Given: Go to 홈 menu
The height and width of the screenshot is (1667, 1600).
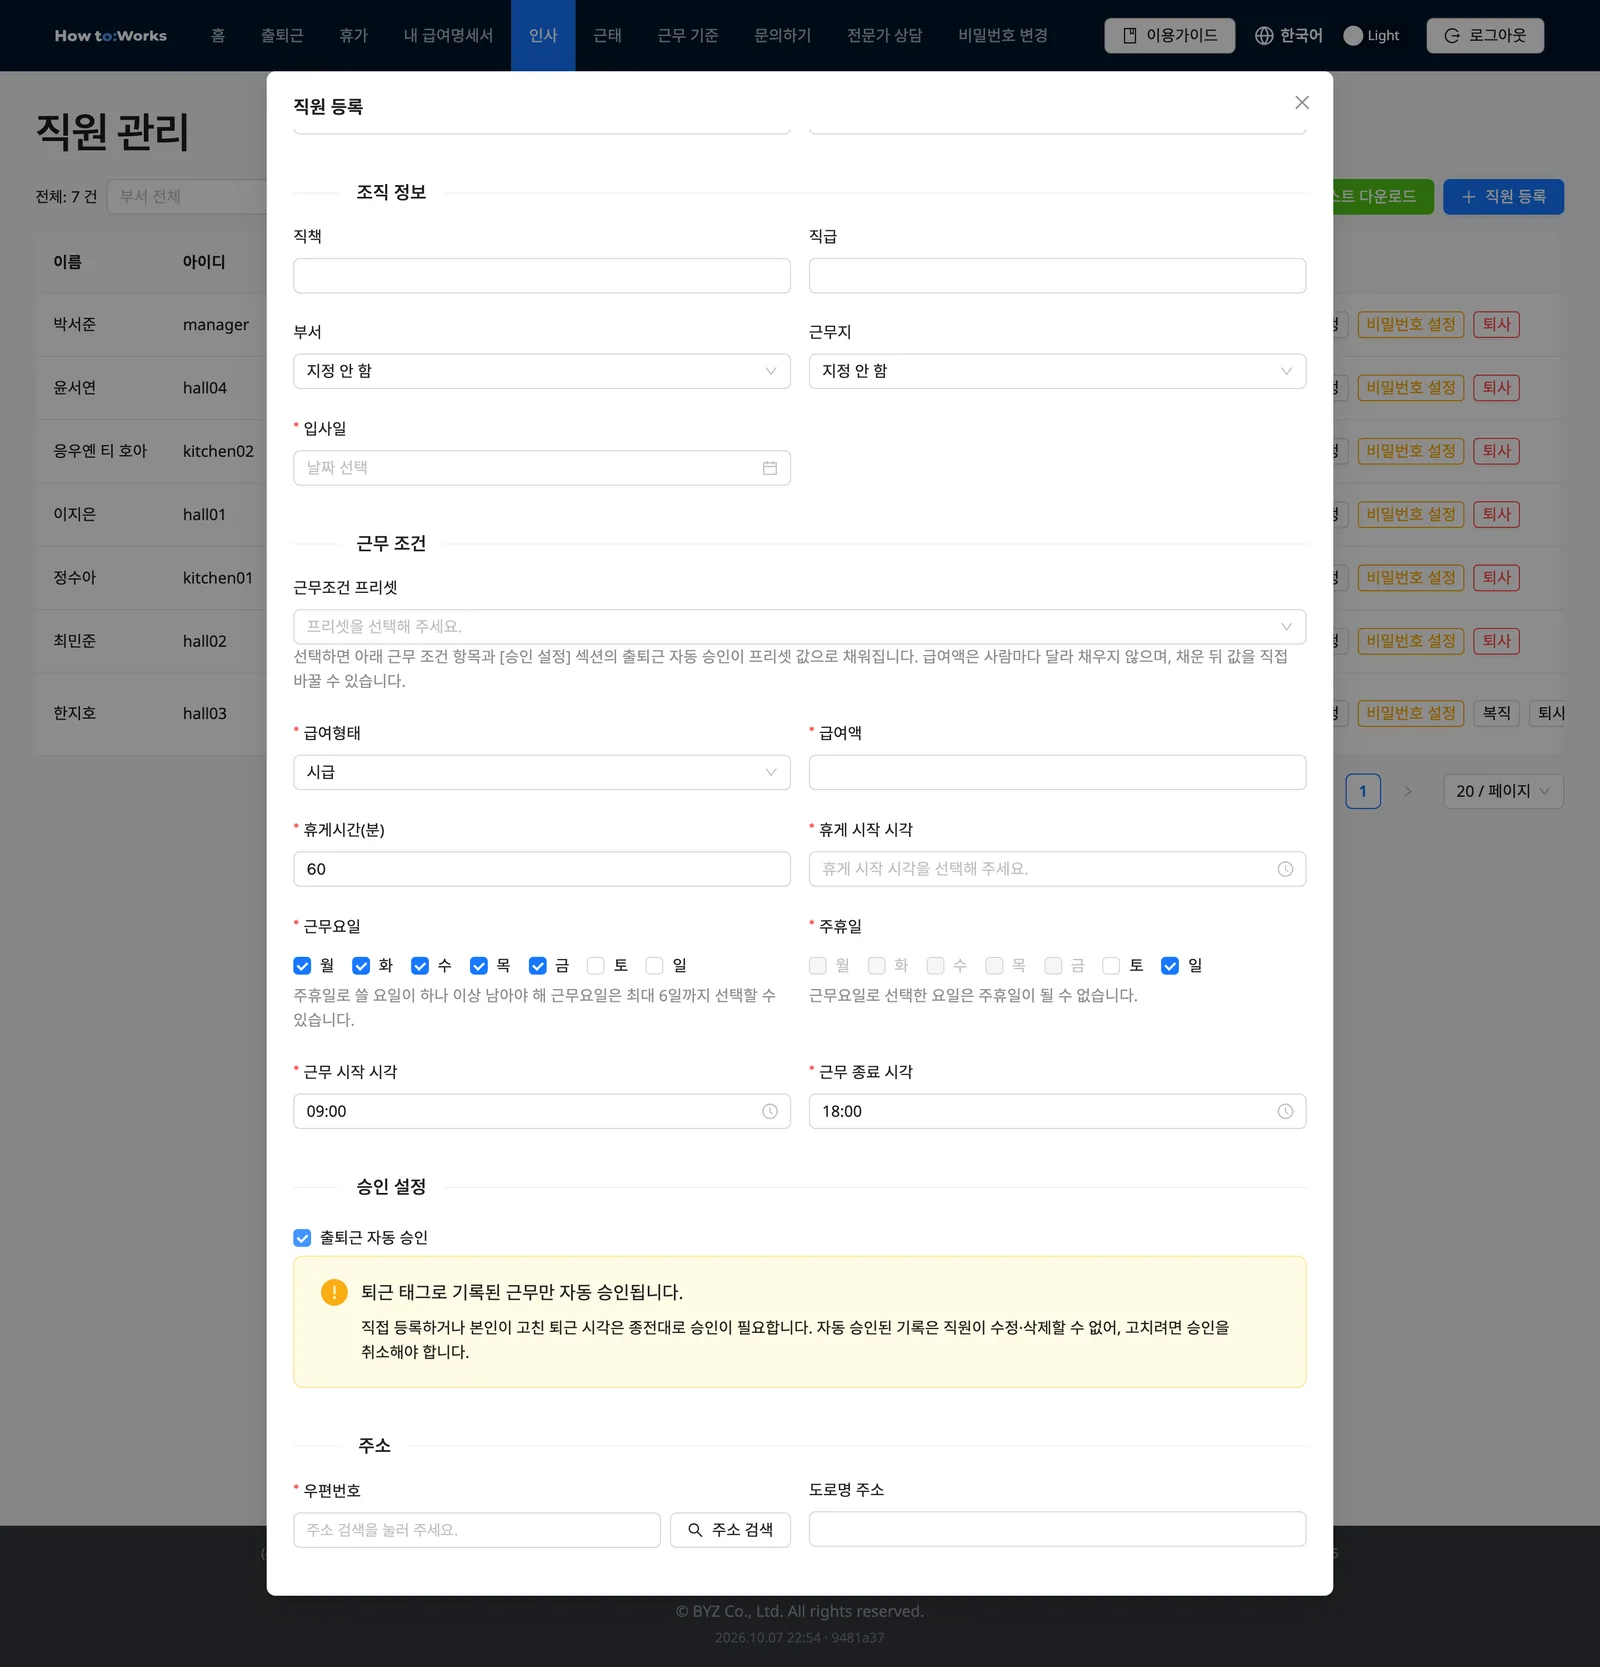Looking at the screenshot, I should point(218,36).
